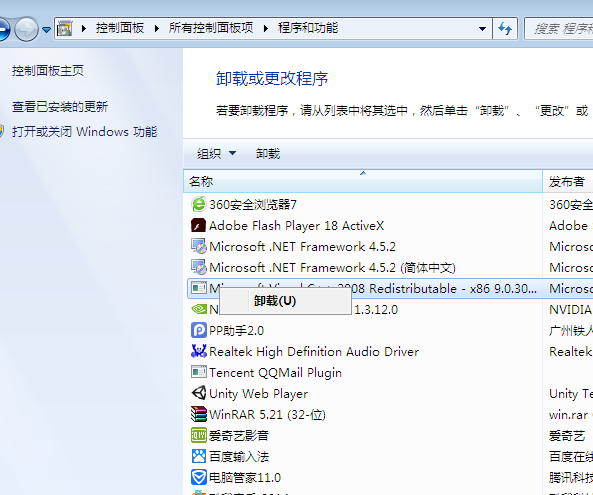
Task: Click the Adobe Flash Player icon
Action: (199, 226)
